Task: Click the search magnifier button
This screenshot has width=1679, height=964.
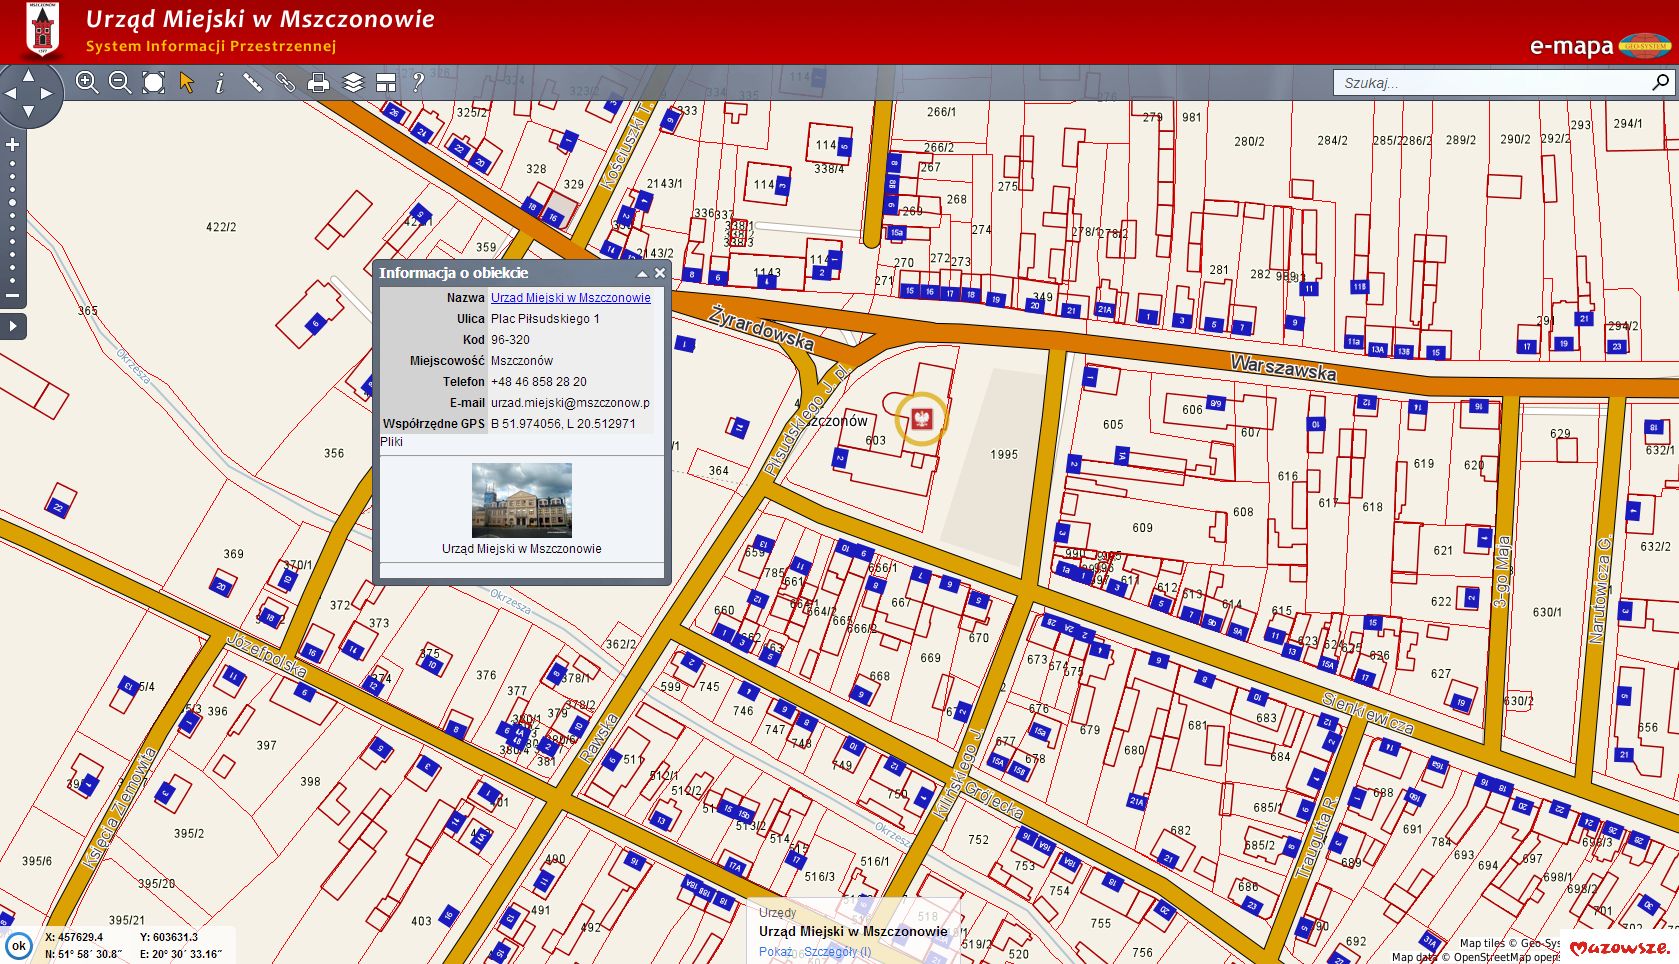Action: 1660,83
